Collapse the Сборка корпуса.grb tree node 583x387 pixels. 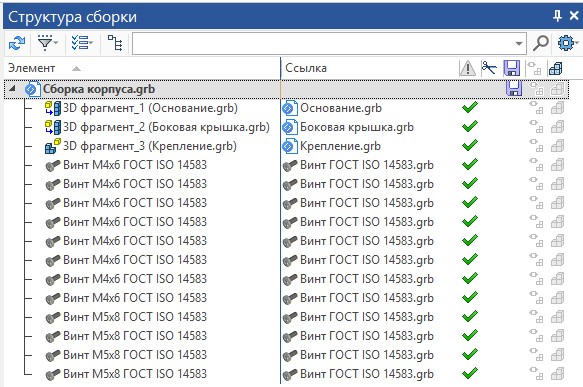(12, 88)
